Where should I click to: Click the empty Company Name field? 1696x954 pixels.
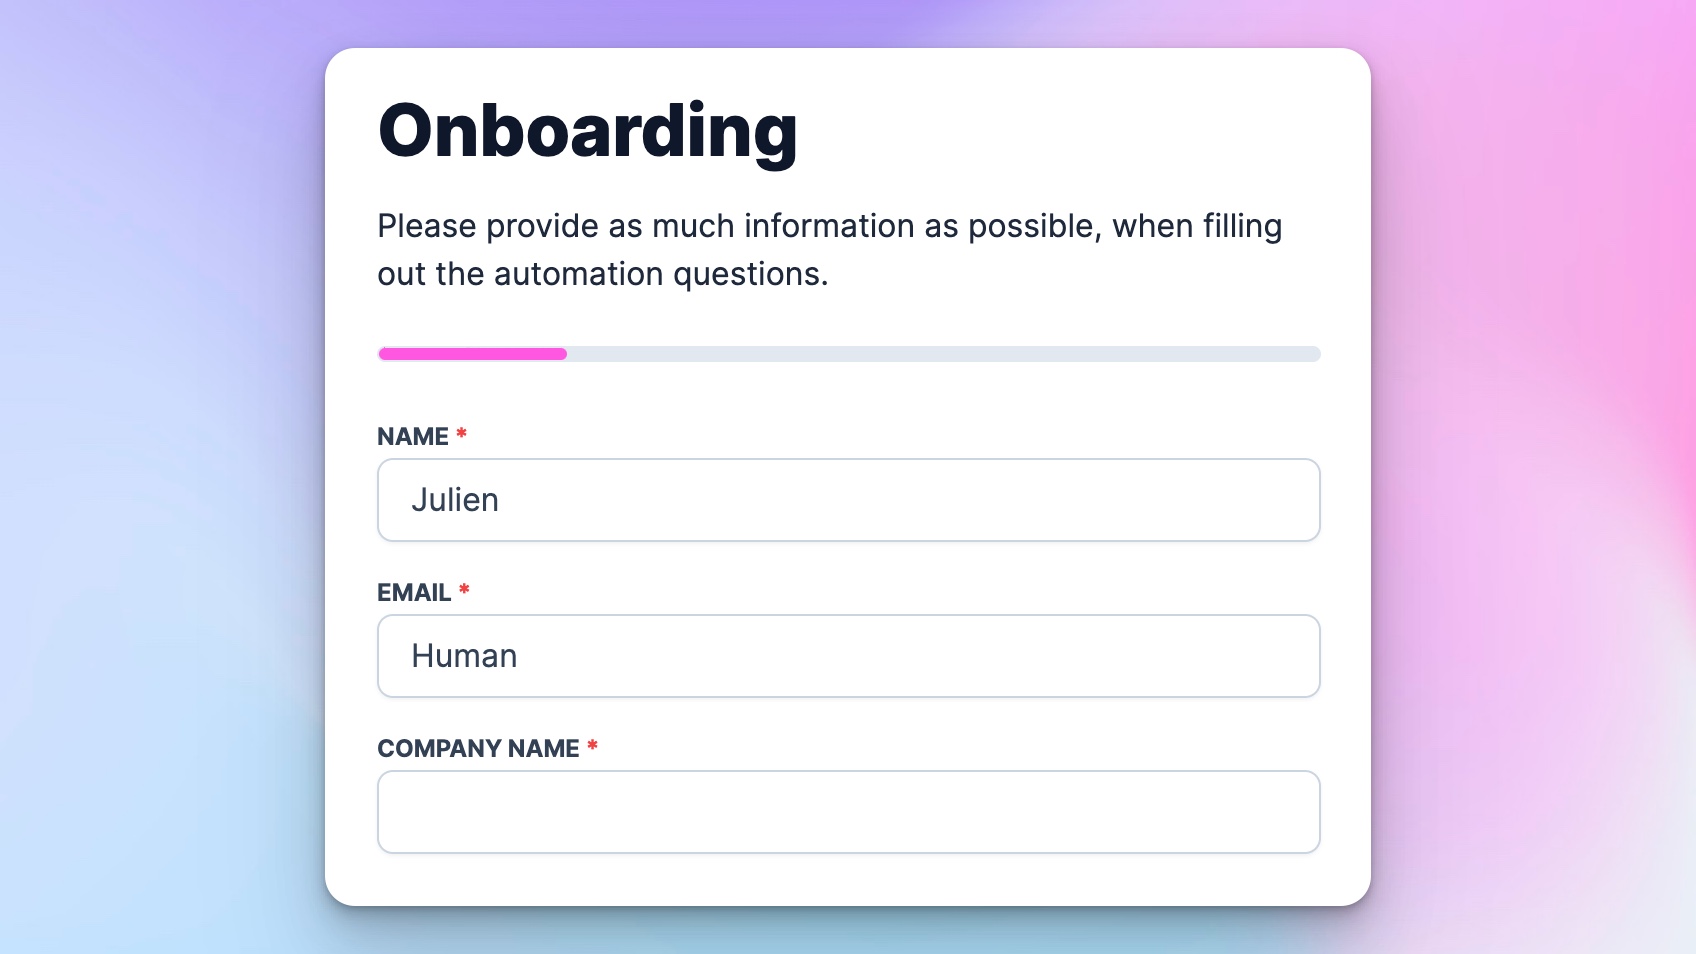pos(848,812)
